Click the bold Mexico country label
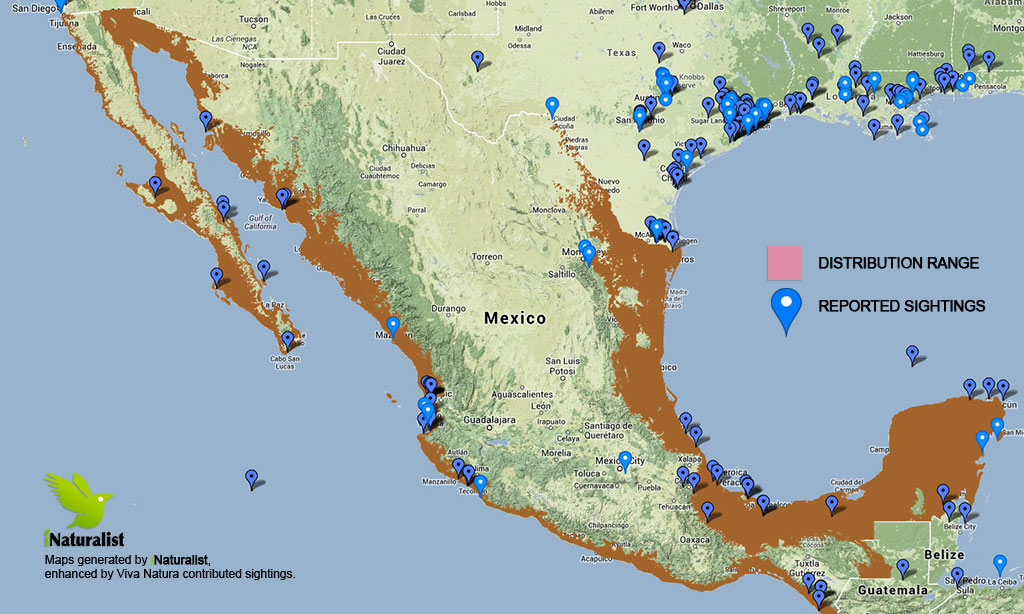This screenshot has height=614, width=1024. [515, 319]
